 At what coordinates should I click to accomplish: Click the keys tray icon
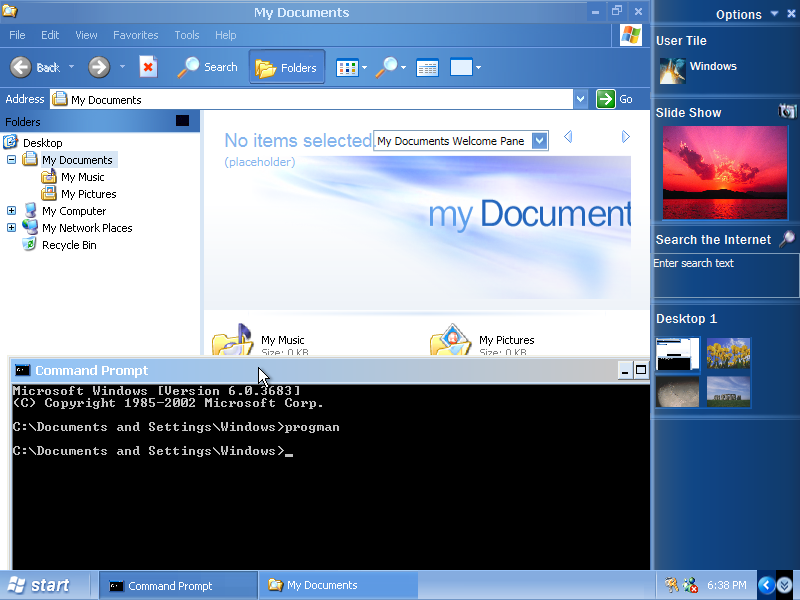click(671, 585)
